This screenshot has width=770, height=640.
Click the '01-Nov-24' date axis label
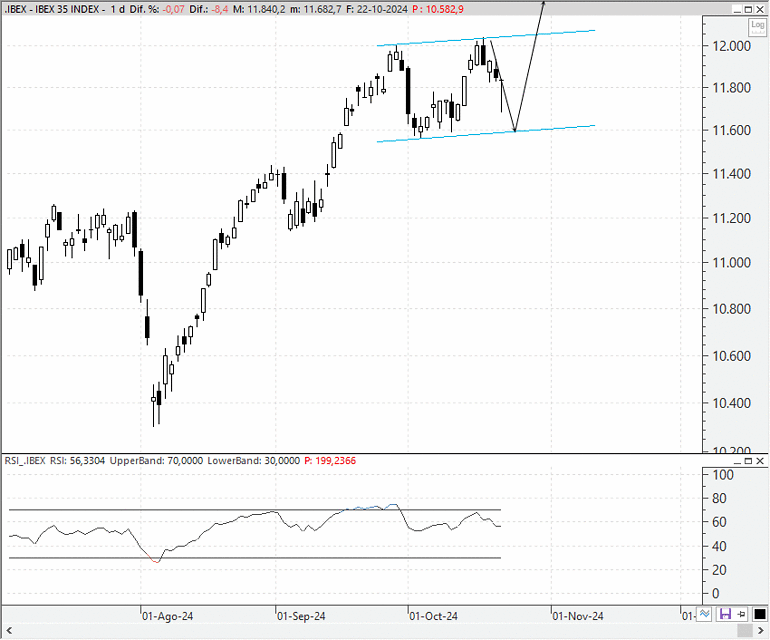coord(578,616)
